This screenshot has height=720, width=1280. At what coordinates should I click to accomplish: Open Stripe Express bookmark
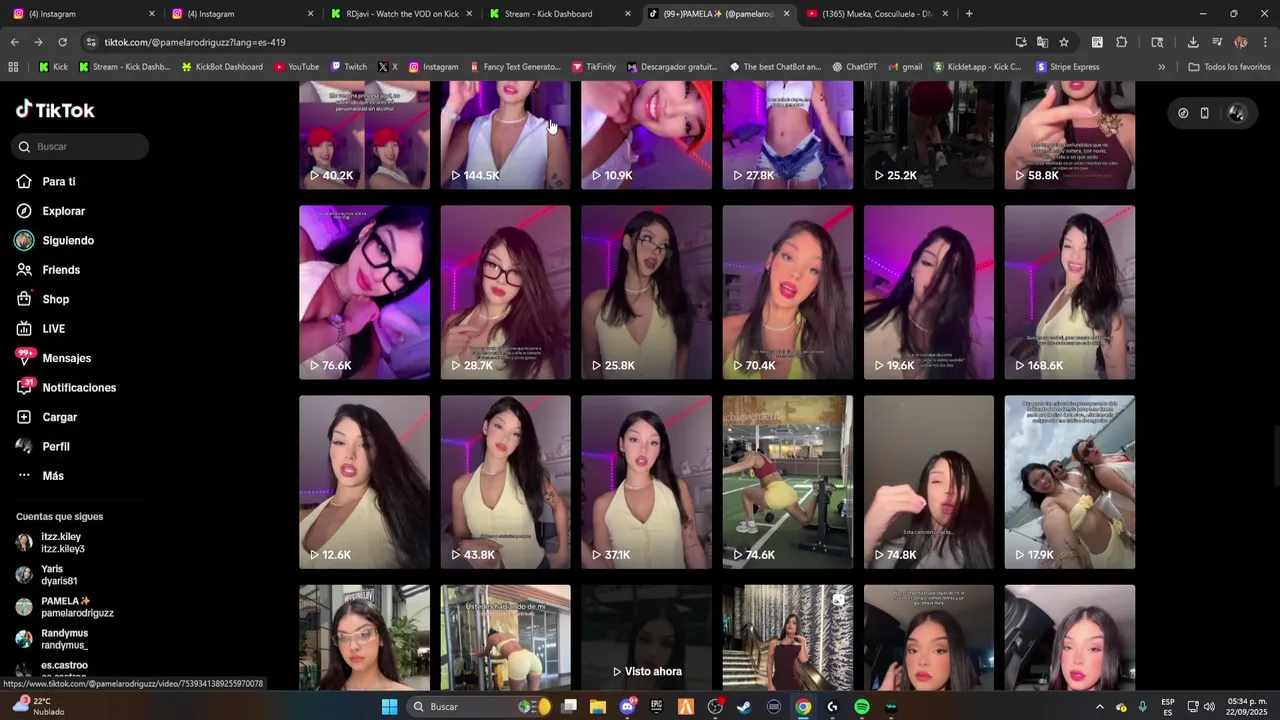1068,67
